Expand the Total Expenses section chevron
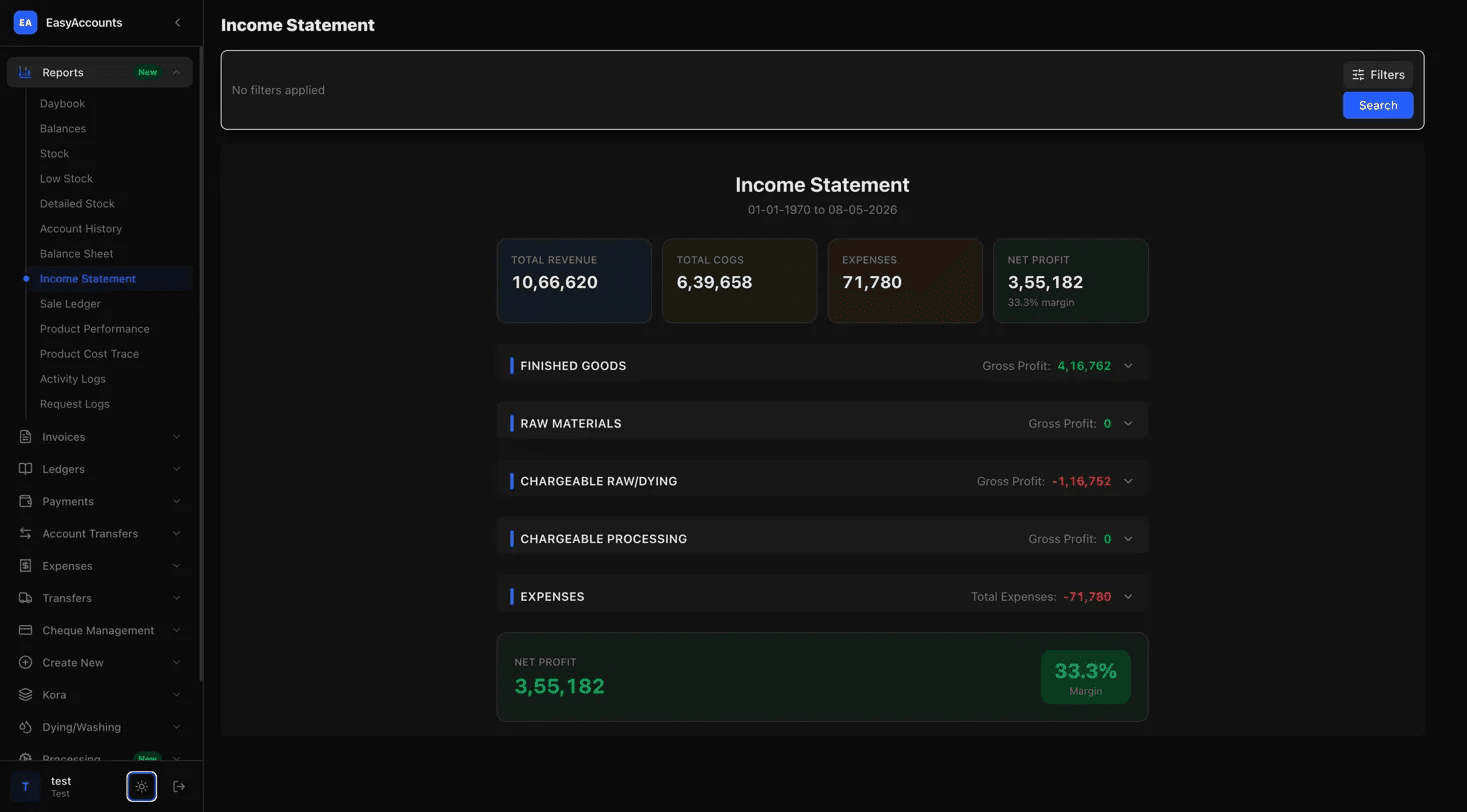Viewport: 1467px width, 812px height. pyautogui.click(x=1128, y=597)
